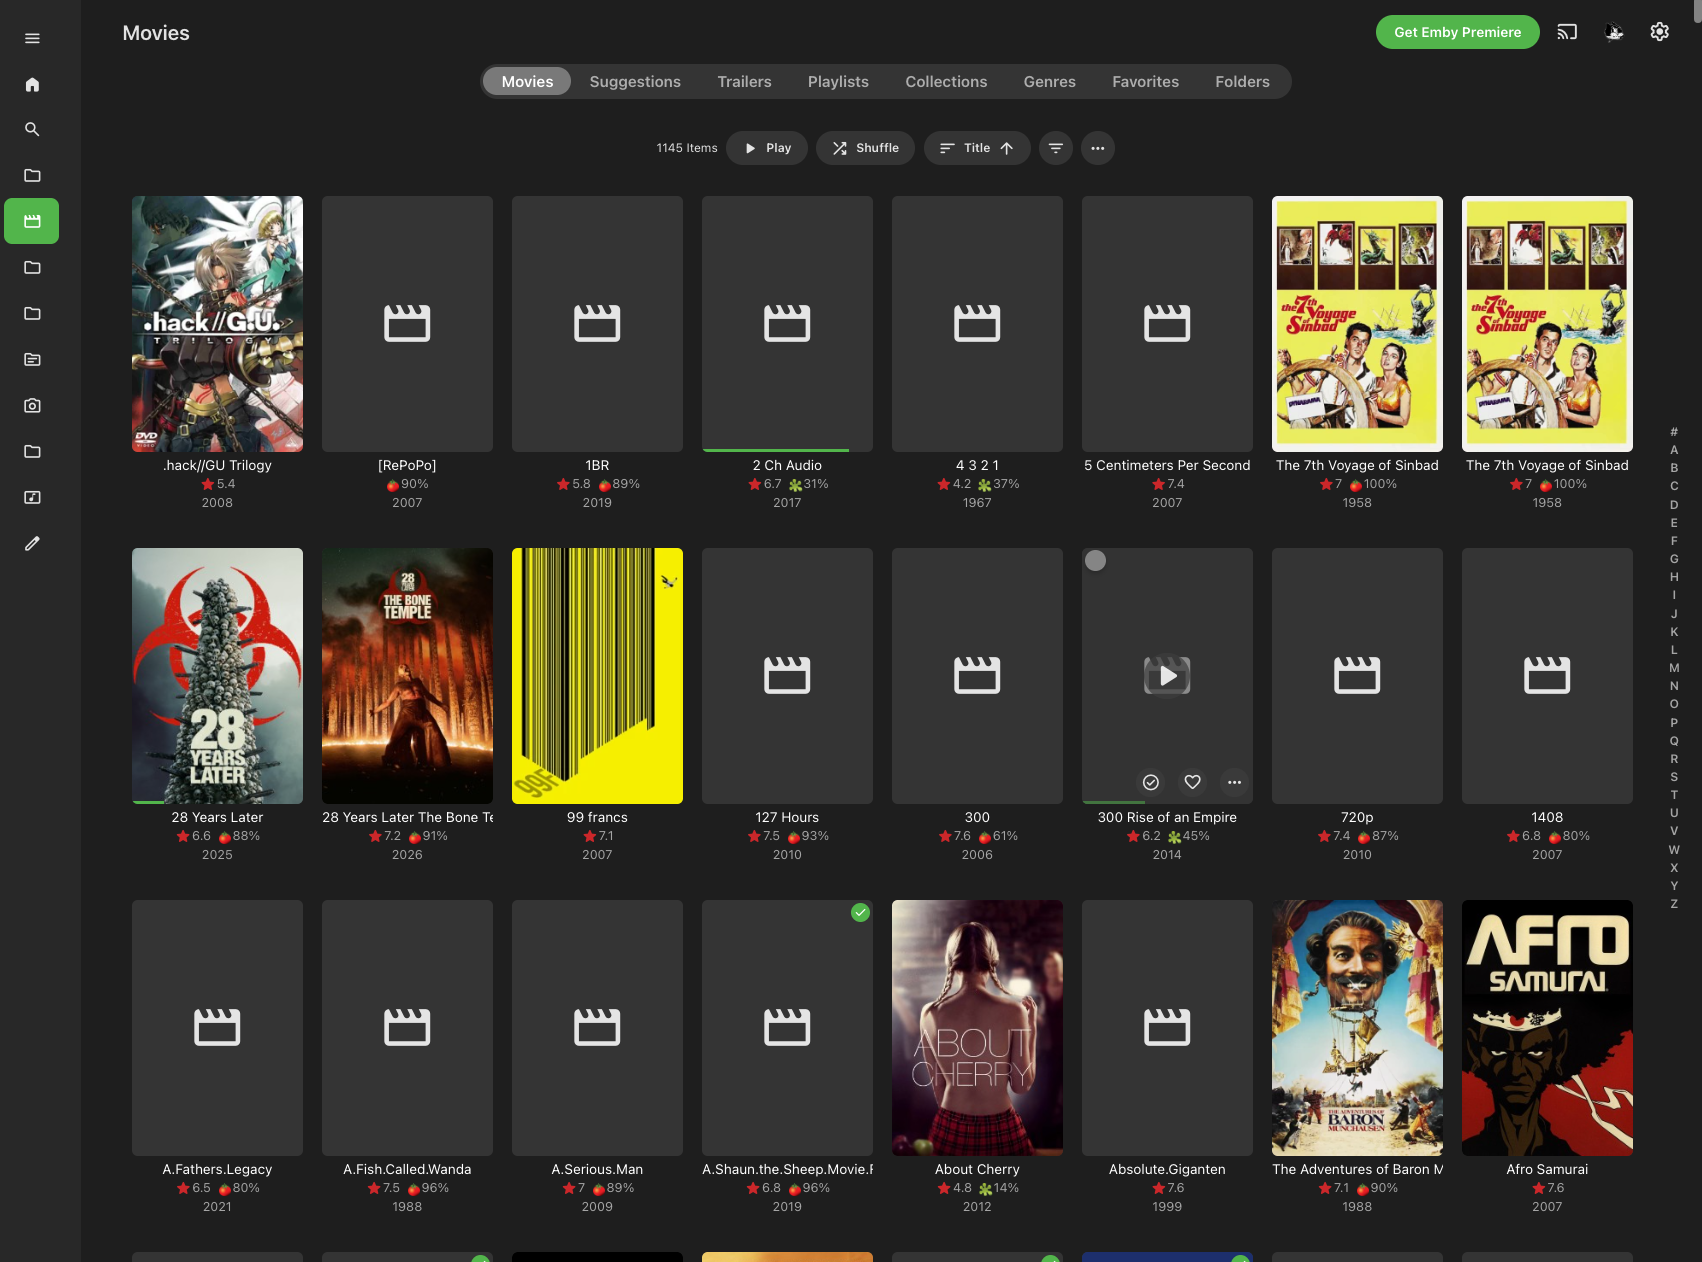The width and height of the screenshot is (1702, 1262).
Task: Click the "Movies" page heading text
Action: [x=156, y=33]
